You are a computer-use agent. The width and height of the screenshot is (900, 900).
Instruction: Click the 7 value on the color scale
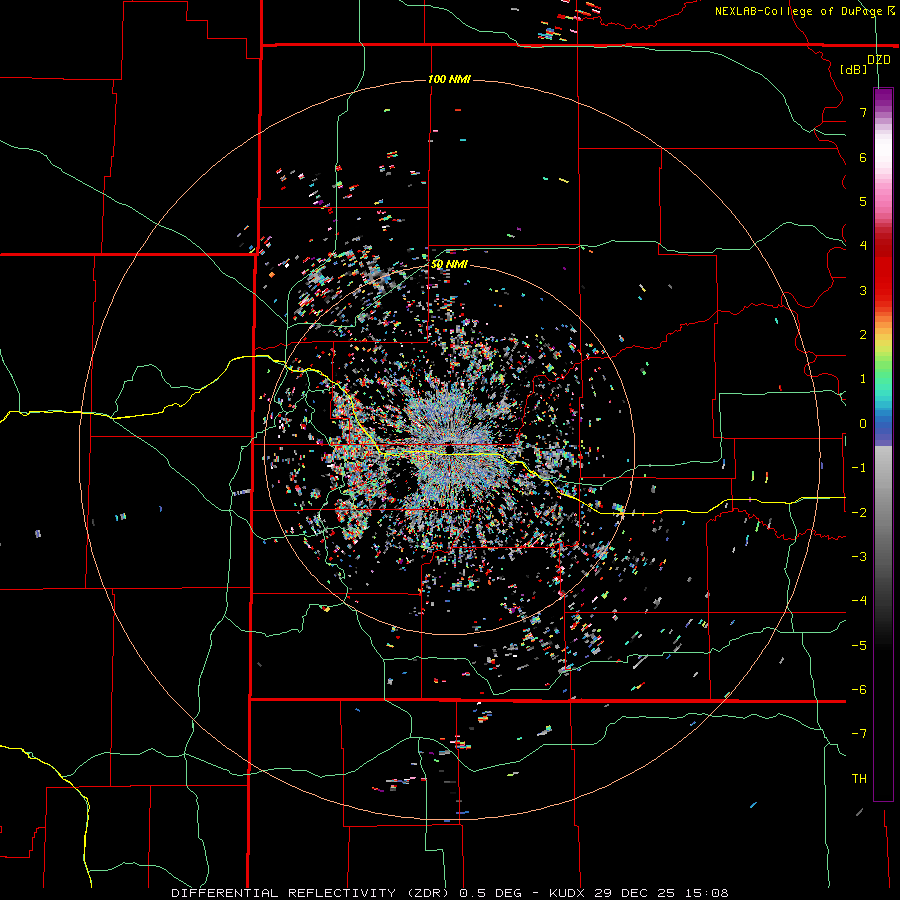coord(863,112)
